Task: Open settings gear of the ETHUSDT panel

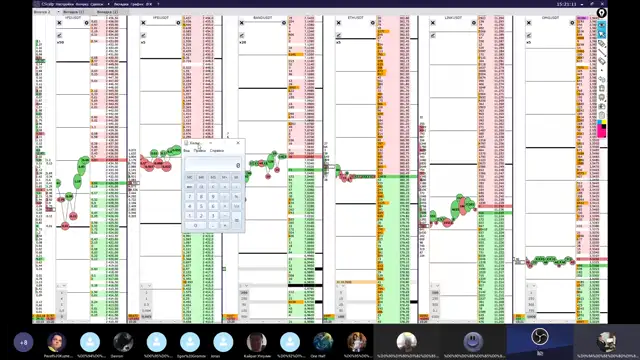Action: coord(372,23)
